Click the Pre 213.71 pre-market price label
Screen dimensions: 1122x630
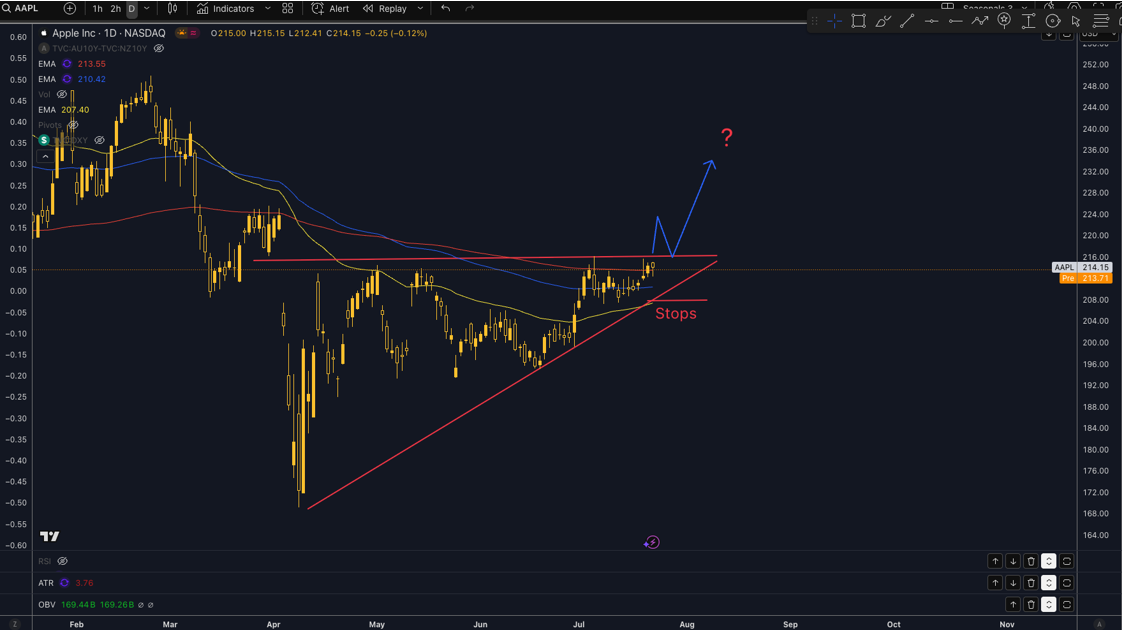(x=1086, y=278)
